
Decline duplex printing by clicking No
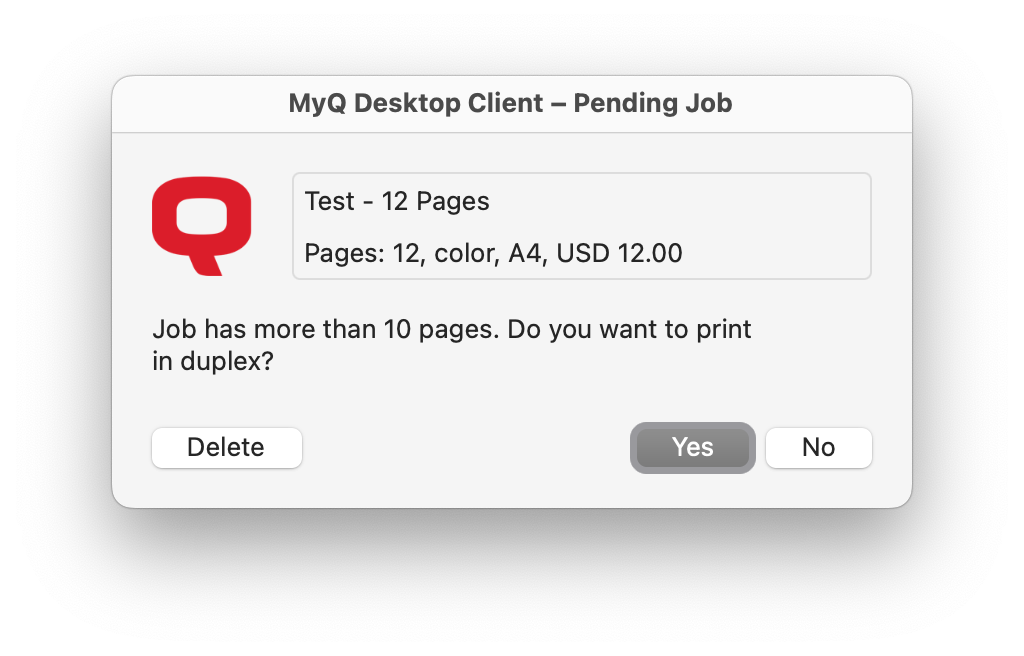coord(818,447)
